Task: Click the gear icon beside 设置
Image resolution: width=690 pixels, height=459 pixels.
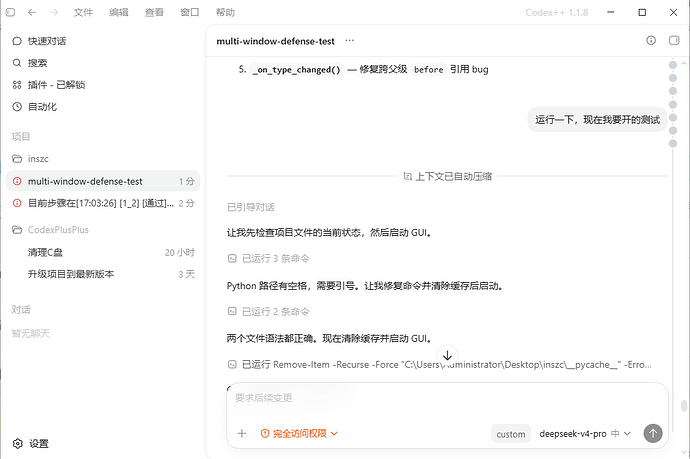Action: point(18,444)
